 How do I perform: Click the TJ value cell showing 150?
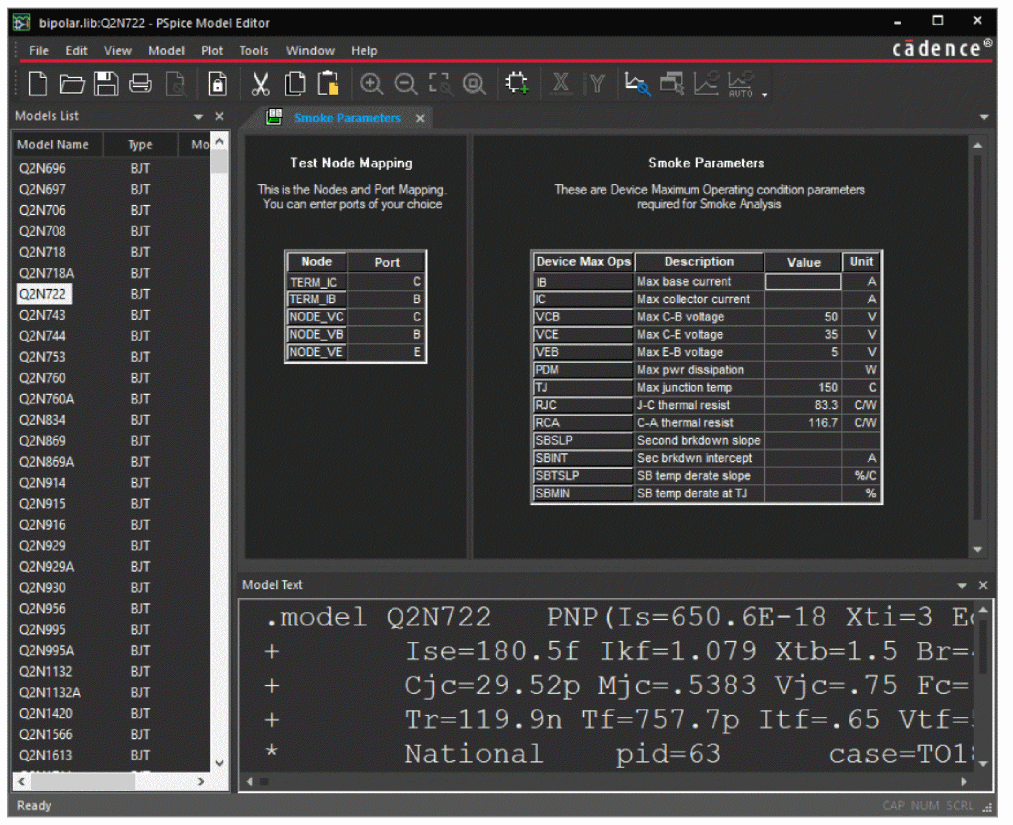click(802, 387)
